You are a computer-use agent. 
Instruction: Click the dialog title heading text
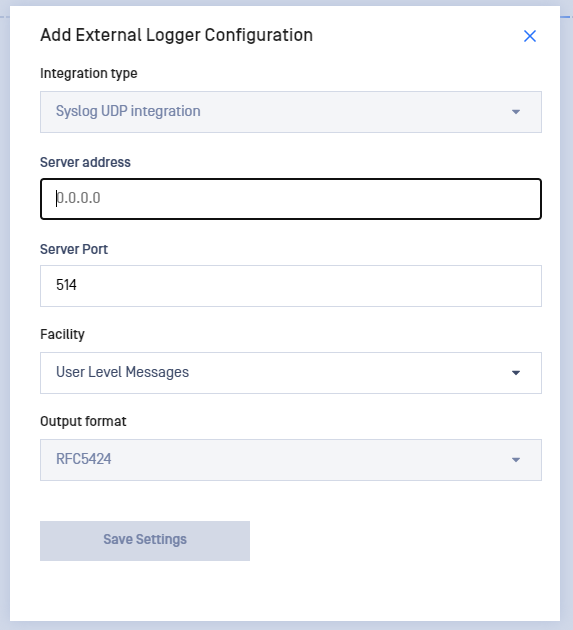coord(176,35)
